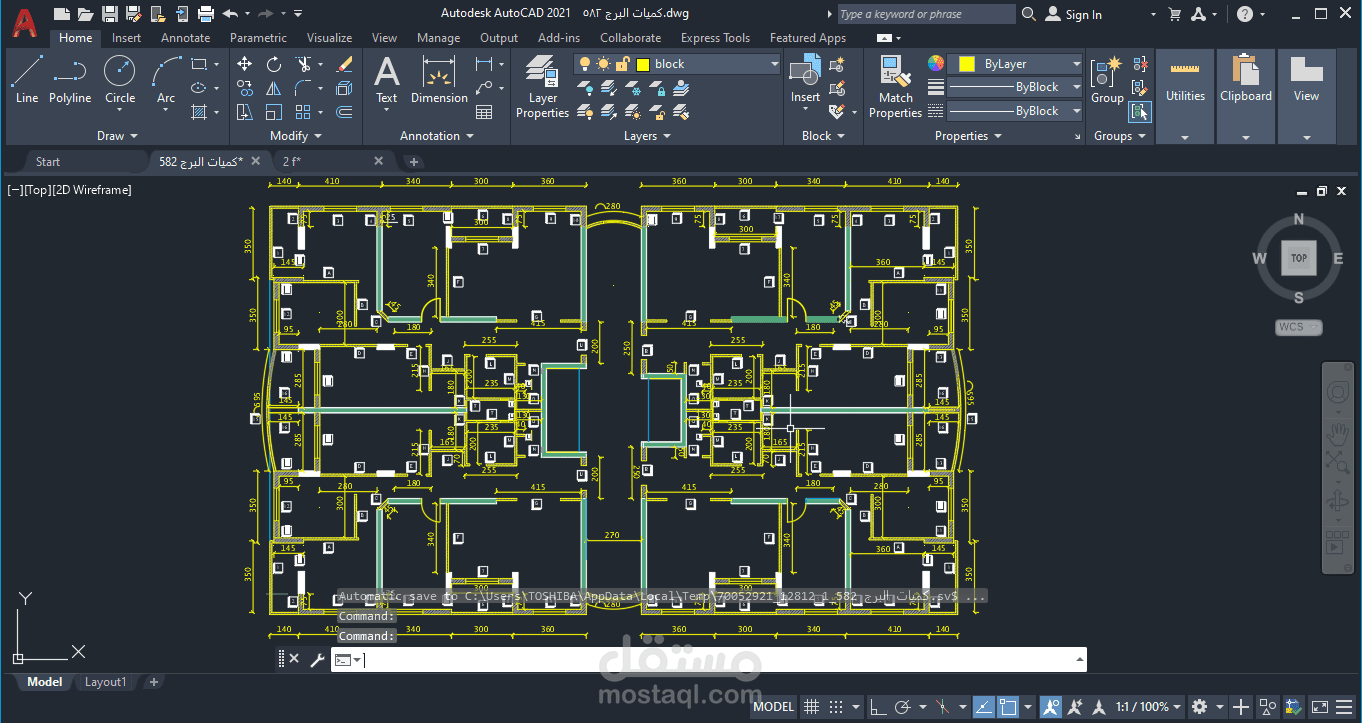Click the Group tool icon
Viewport: 1362px width, 723px height.
click(1107, 79)
